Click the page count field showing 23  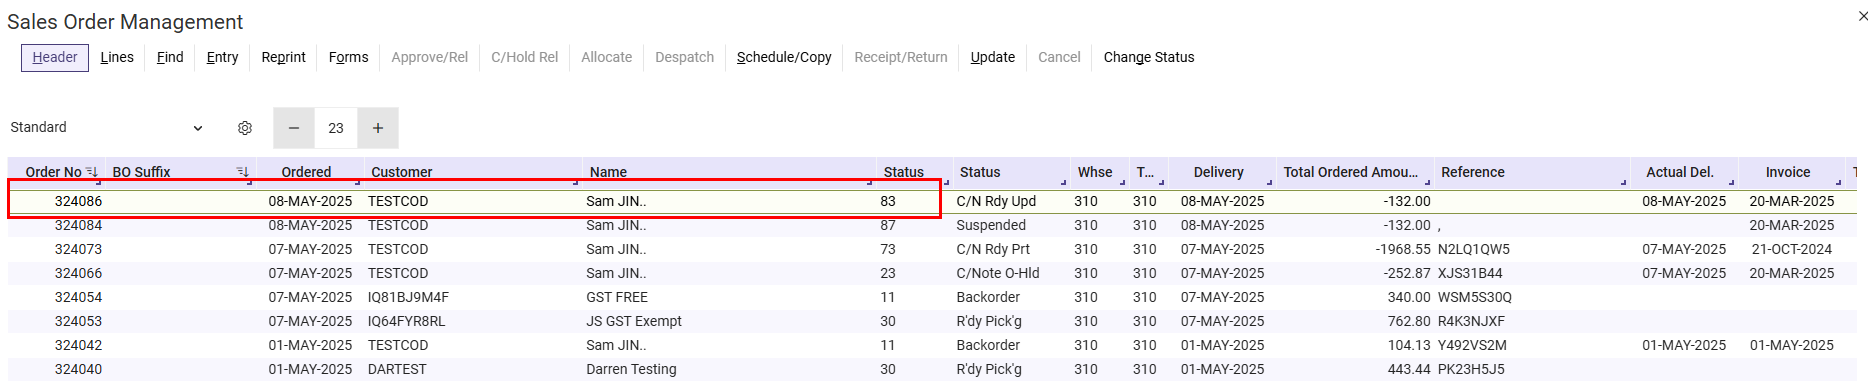pyautogui.click(x=336, y=128)
